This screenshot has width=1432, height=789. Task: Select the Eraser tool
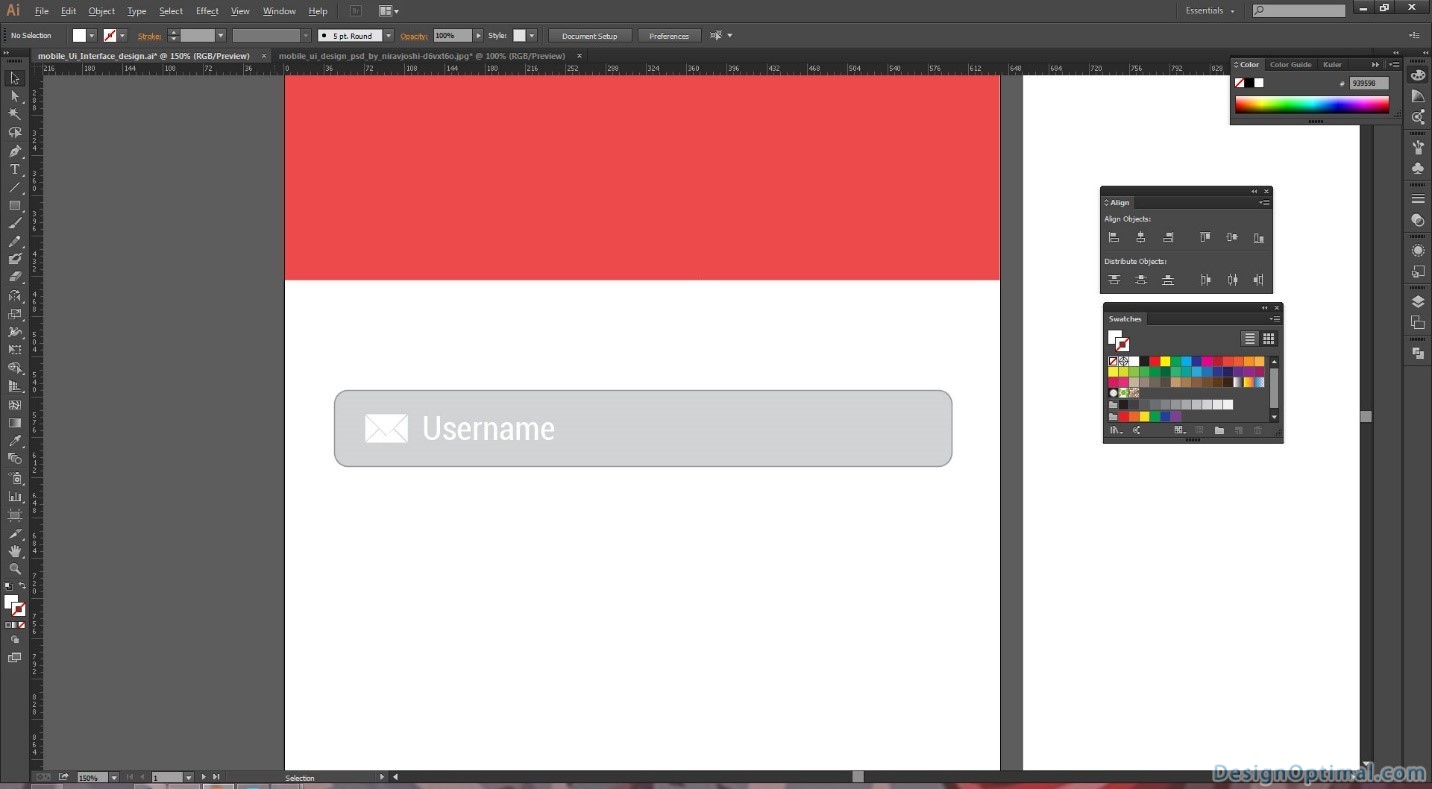(x=15, y=277)
